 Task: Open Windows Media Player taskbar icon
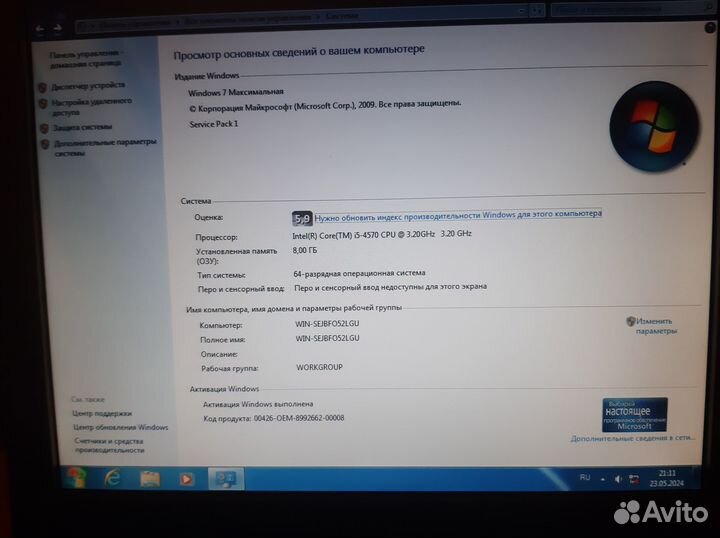point(186,479)
